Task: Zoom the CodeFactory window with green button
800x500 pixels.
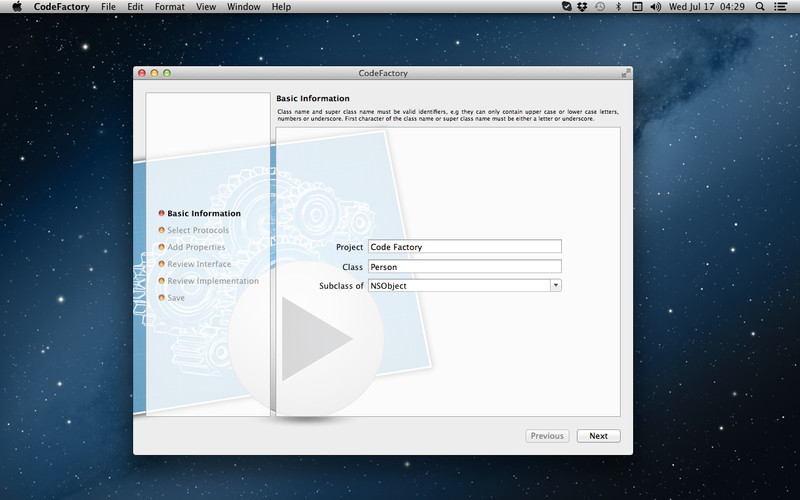Action: pos(167,73)
